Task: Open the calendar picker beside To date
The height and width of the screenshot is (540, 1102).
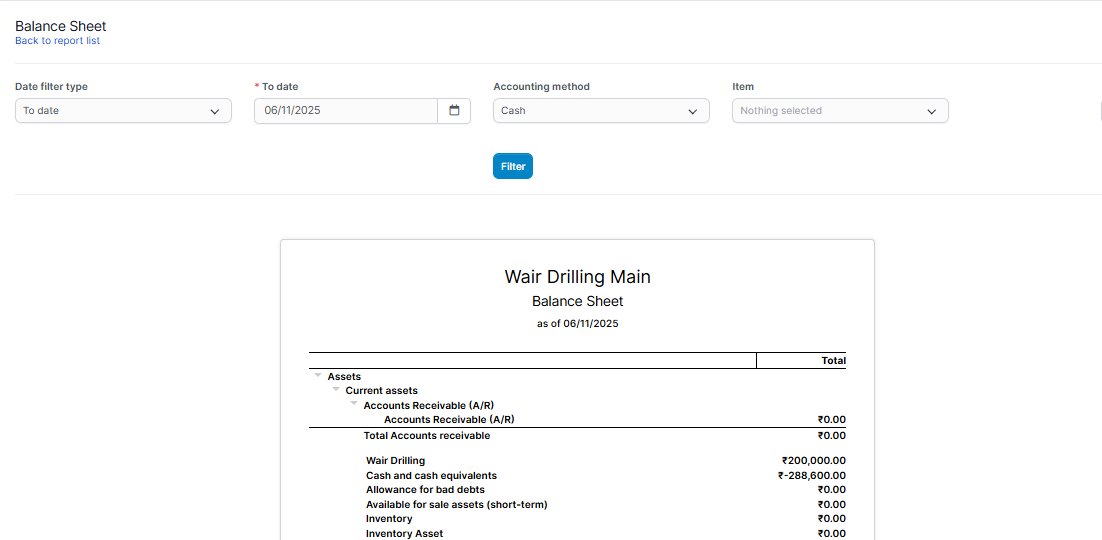Action: pos(454,111)
